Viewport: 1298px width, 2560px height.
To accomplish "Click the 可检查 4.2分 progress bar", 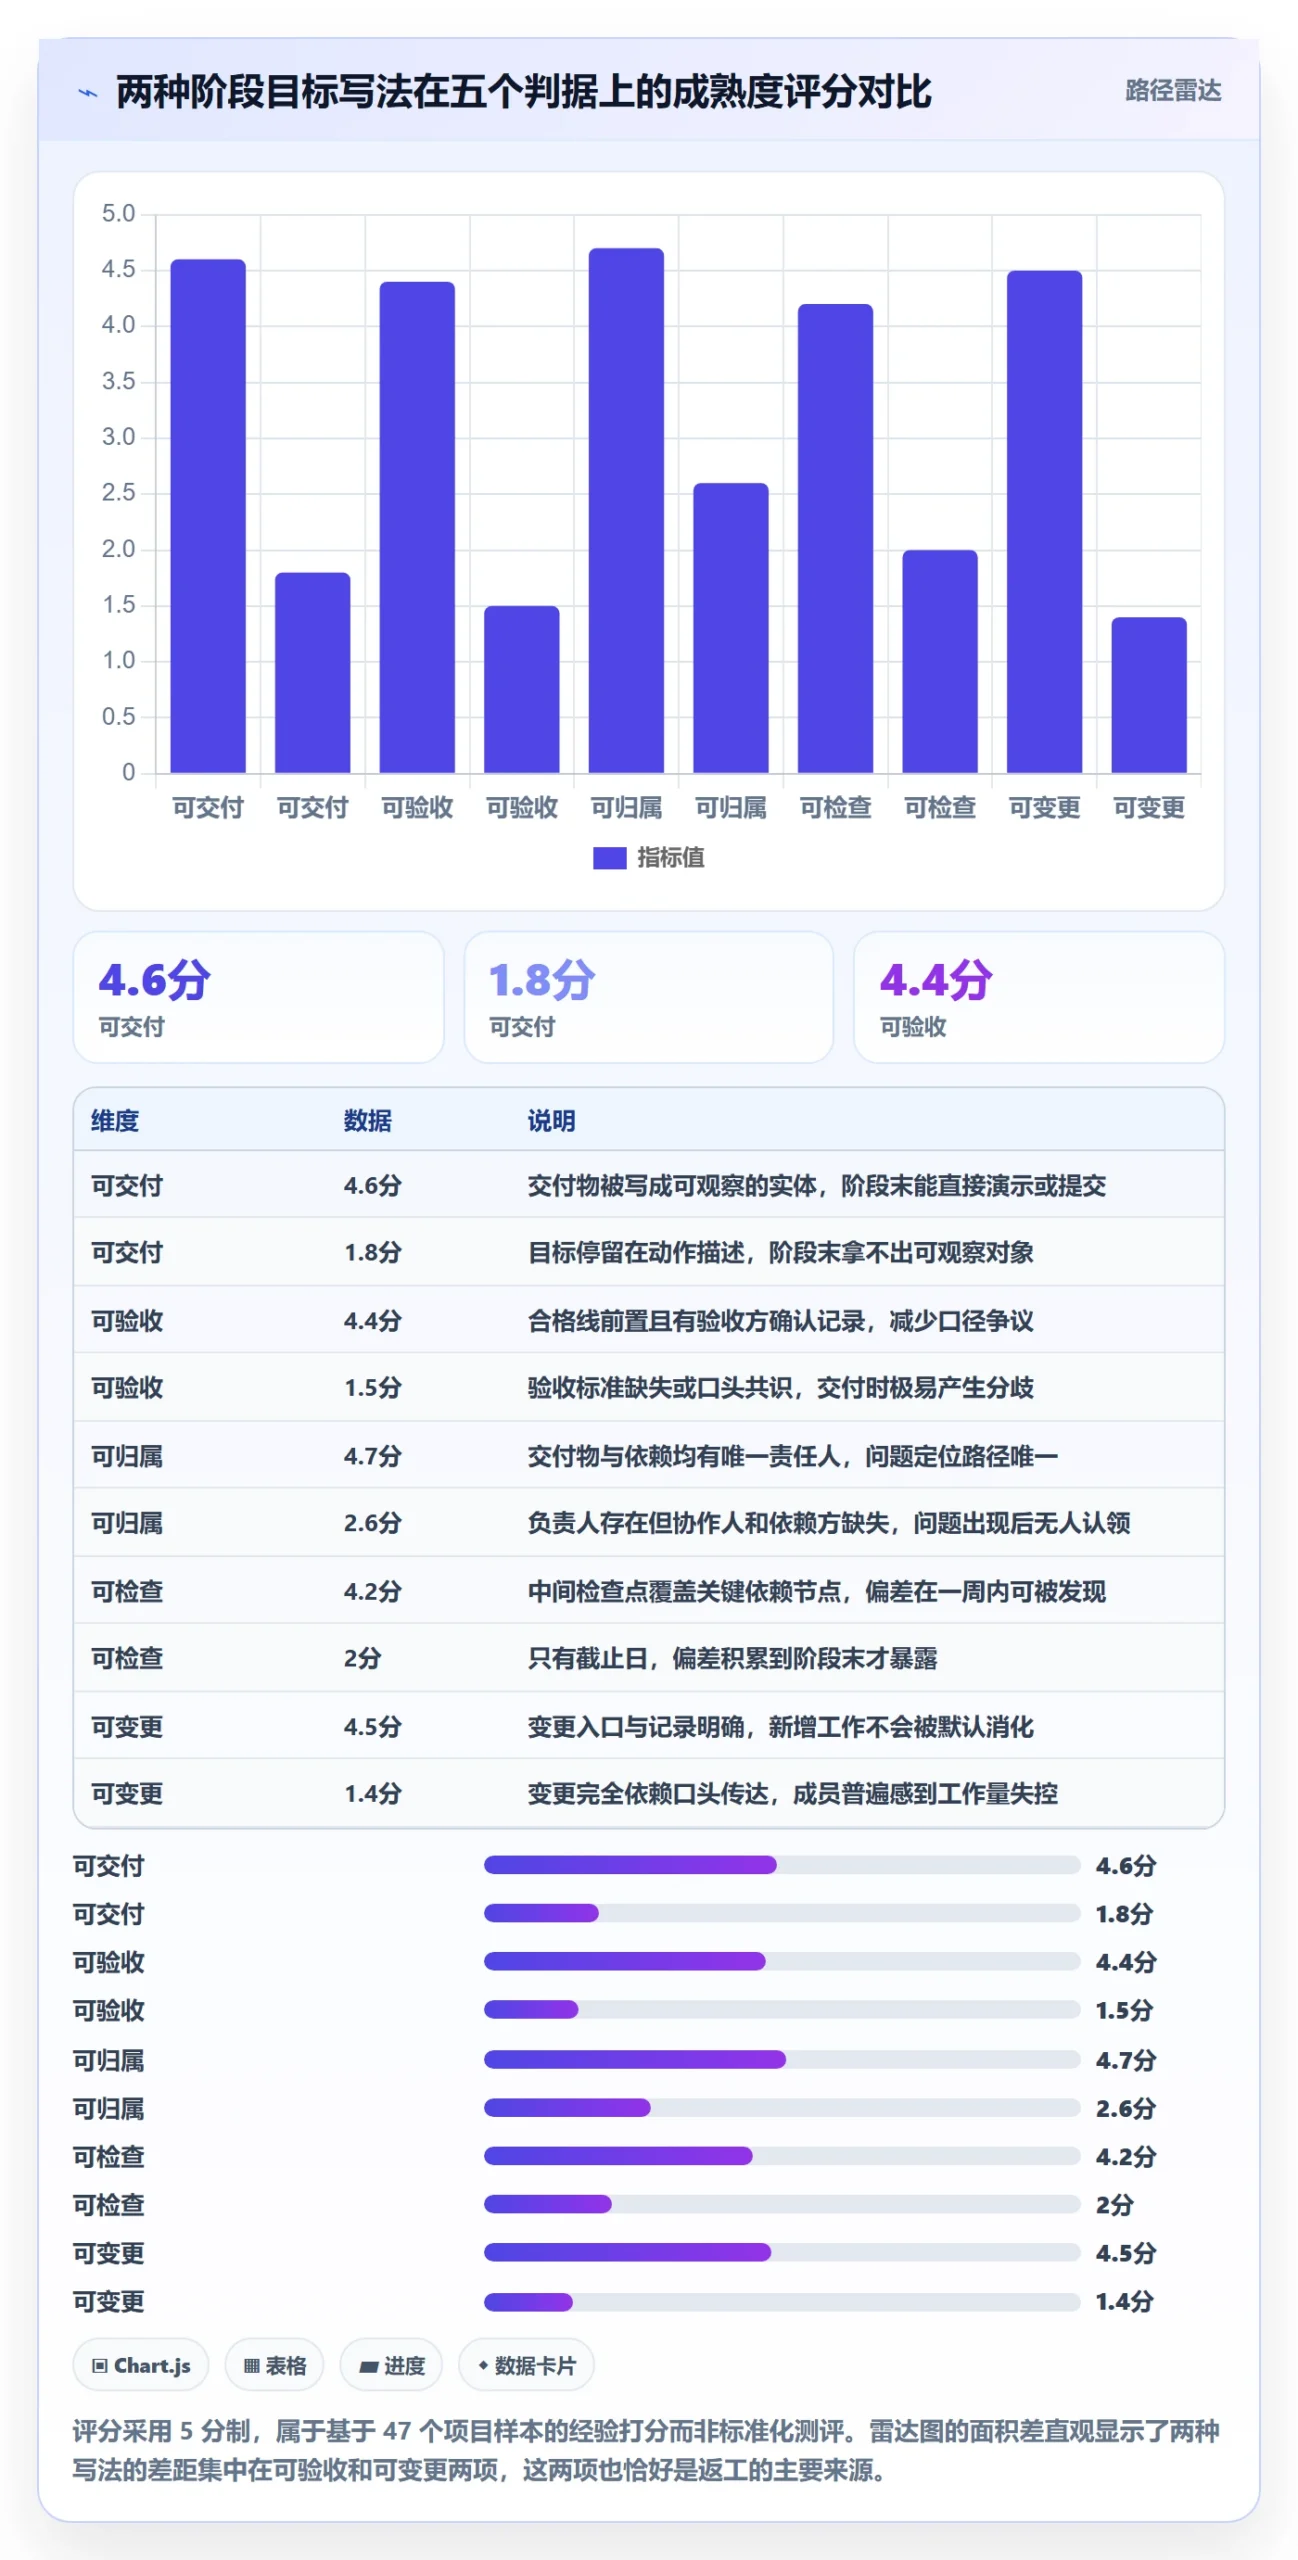I will (x=781, y=2156).
